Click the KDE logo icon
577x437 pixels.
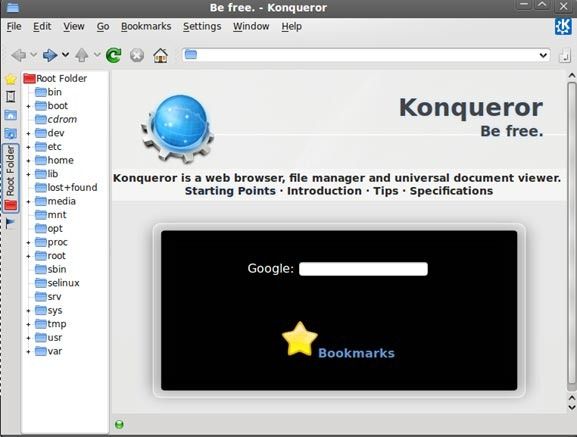(563, 26)
